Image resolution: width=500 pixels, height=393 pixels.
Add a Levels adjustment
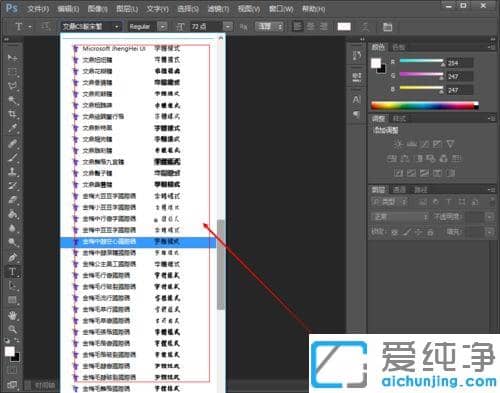[412, 144]
